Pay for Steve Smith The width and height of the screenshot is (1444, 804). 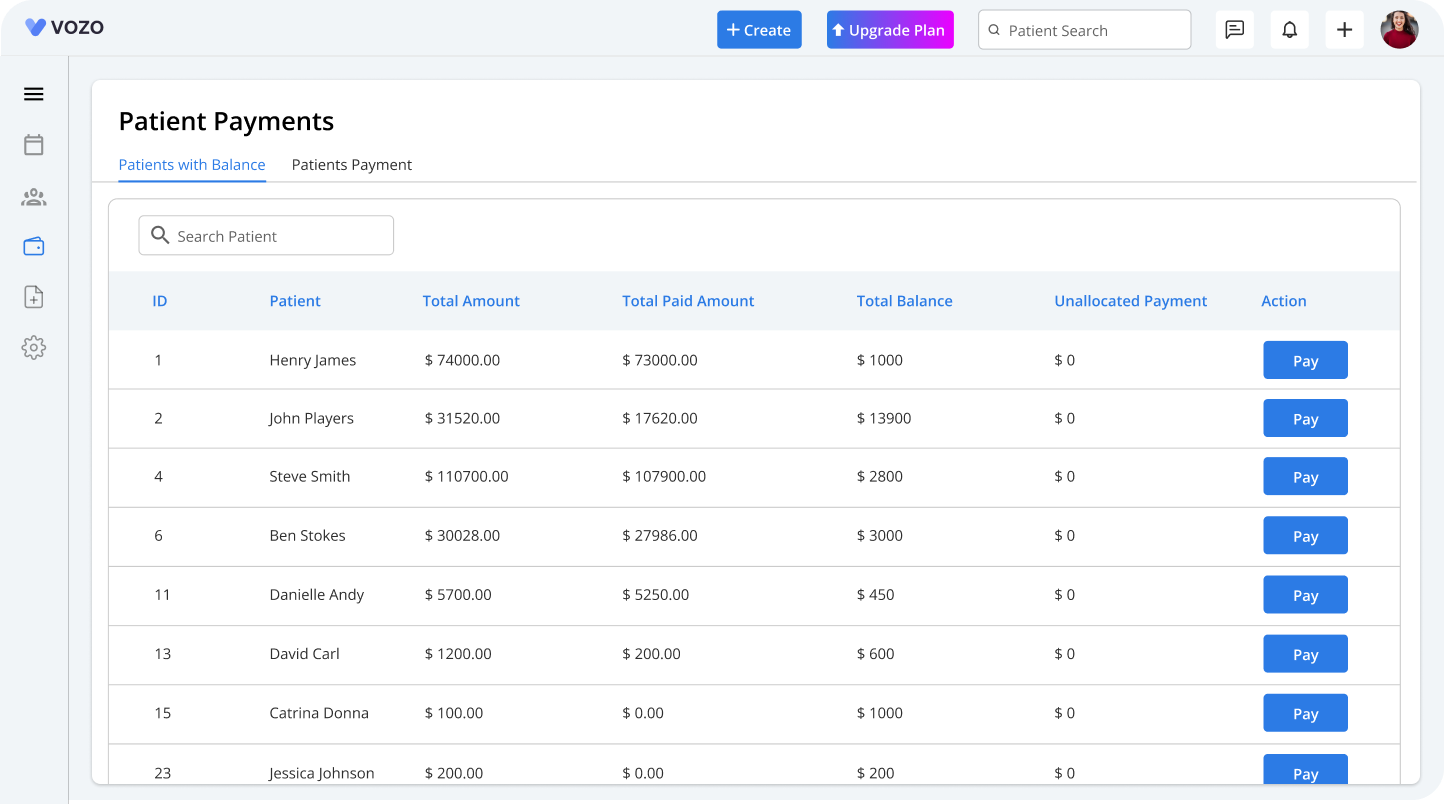(1305, 477)
